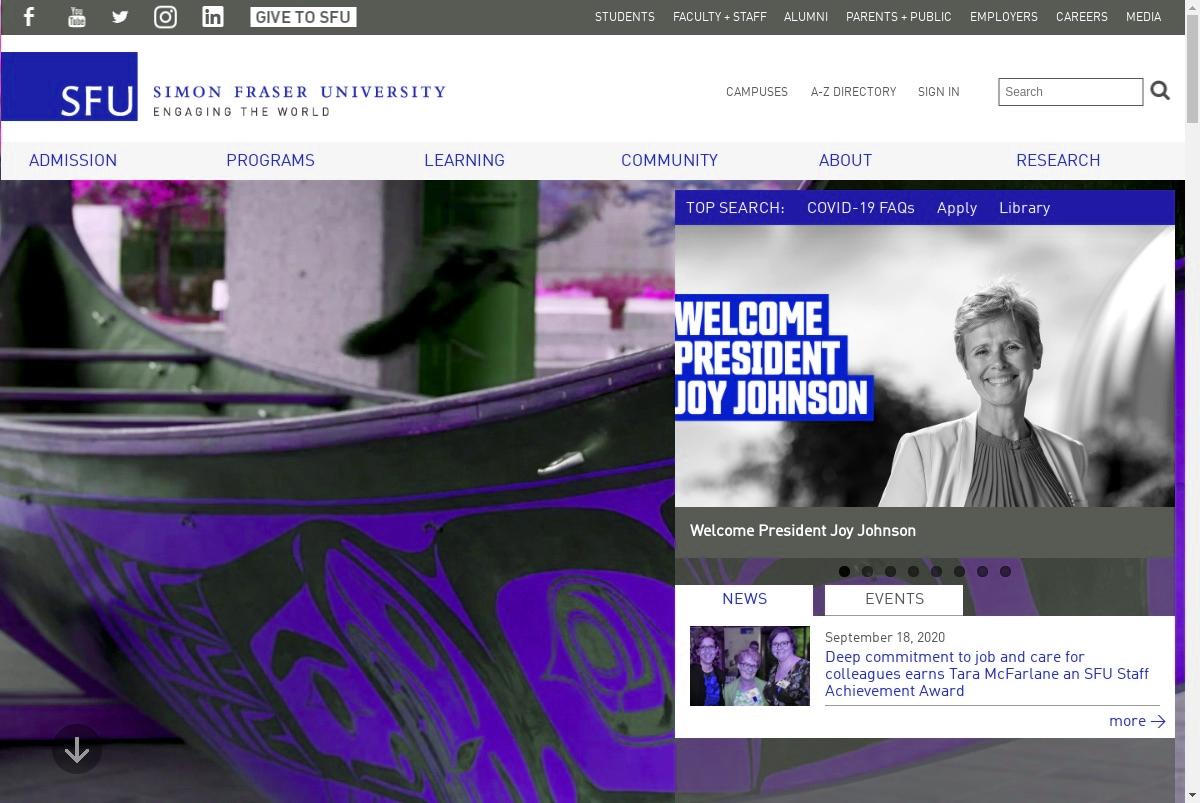Viewport: 1200px width, 803px height.
Task: Click Welcome President Joy Johnson banner image
Action: pos(925,366)
